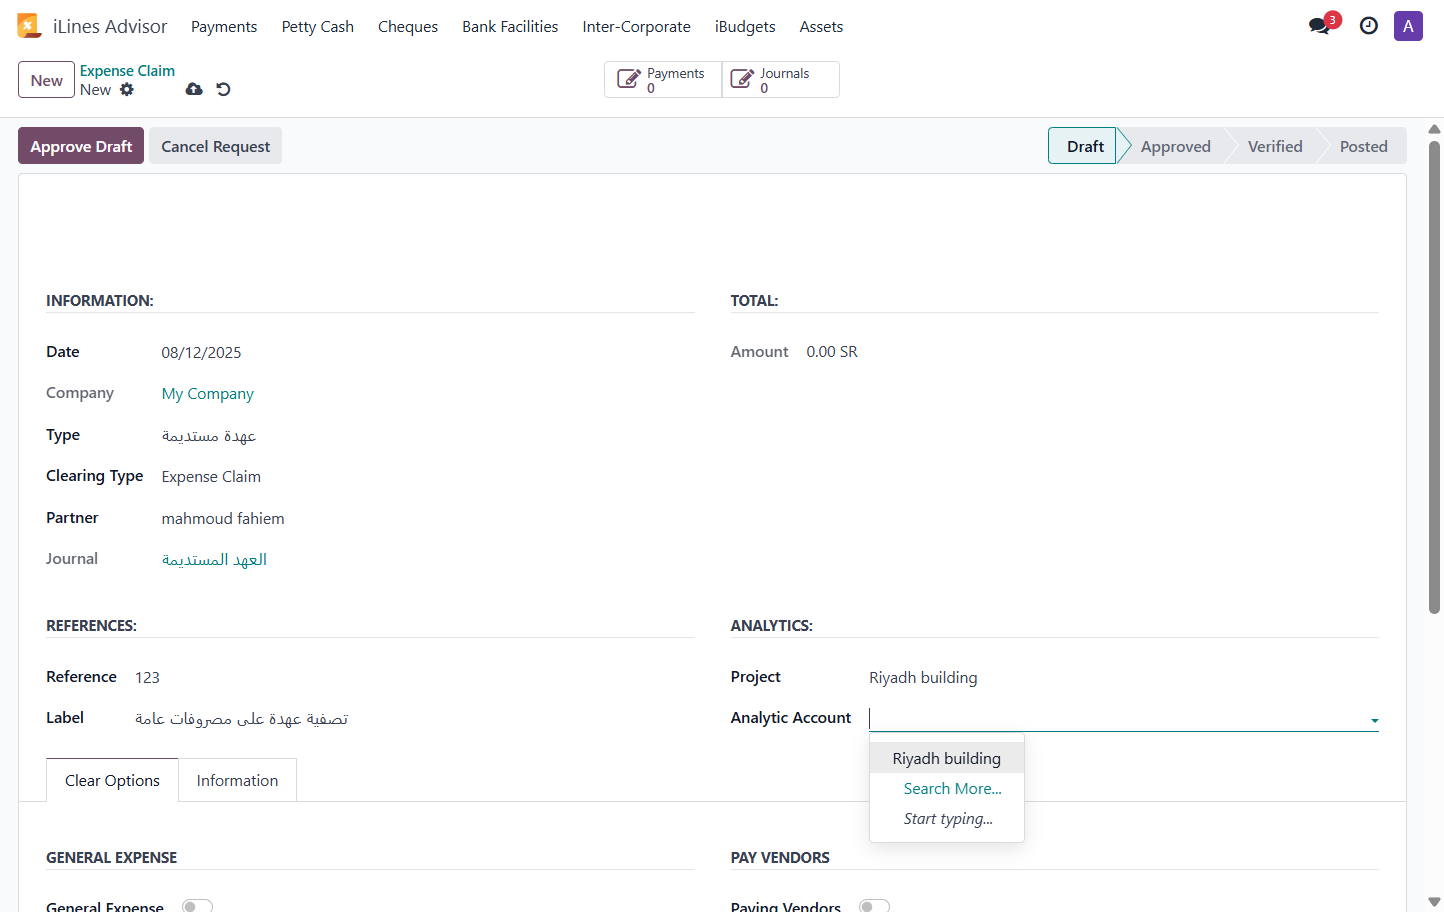Click the vertical scrollbar thumb
The height and width of the screenshot is (912, 1444).
pyautogui.click(x=1434, y=377)
